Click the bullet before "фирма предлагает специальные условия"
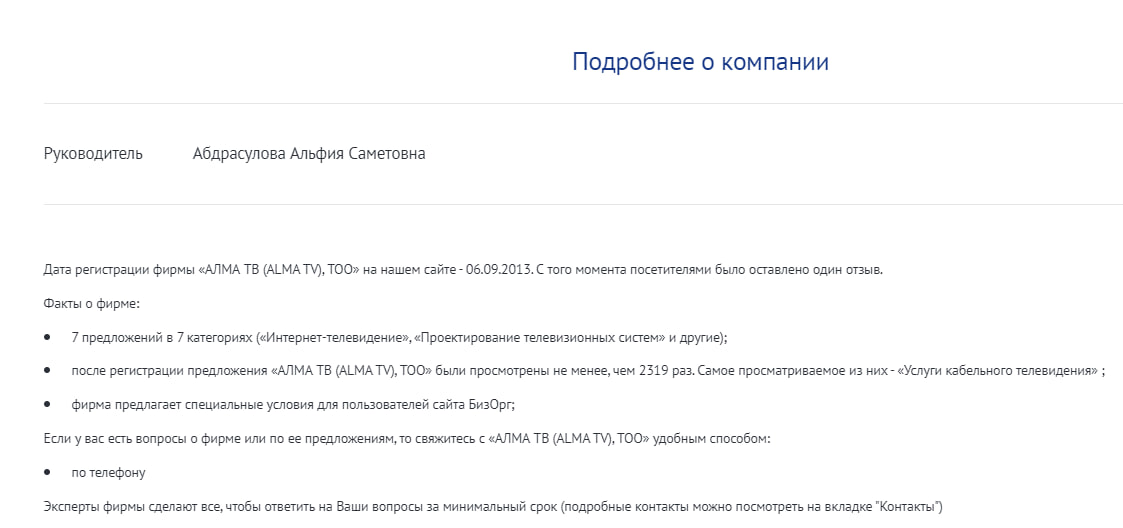Image resolution: width=1123 pixels, height=528 pixels. tap(48, 405)
